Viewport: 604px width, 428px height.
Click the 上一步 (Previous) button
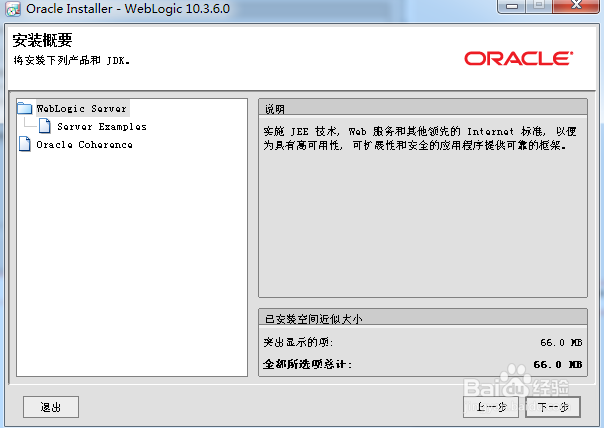tap(491, 407)
